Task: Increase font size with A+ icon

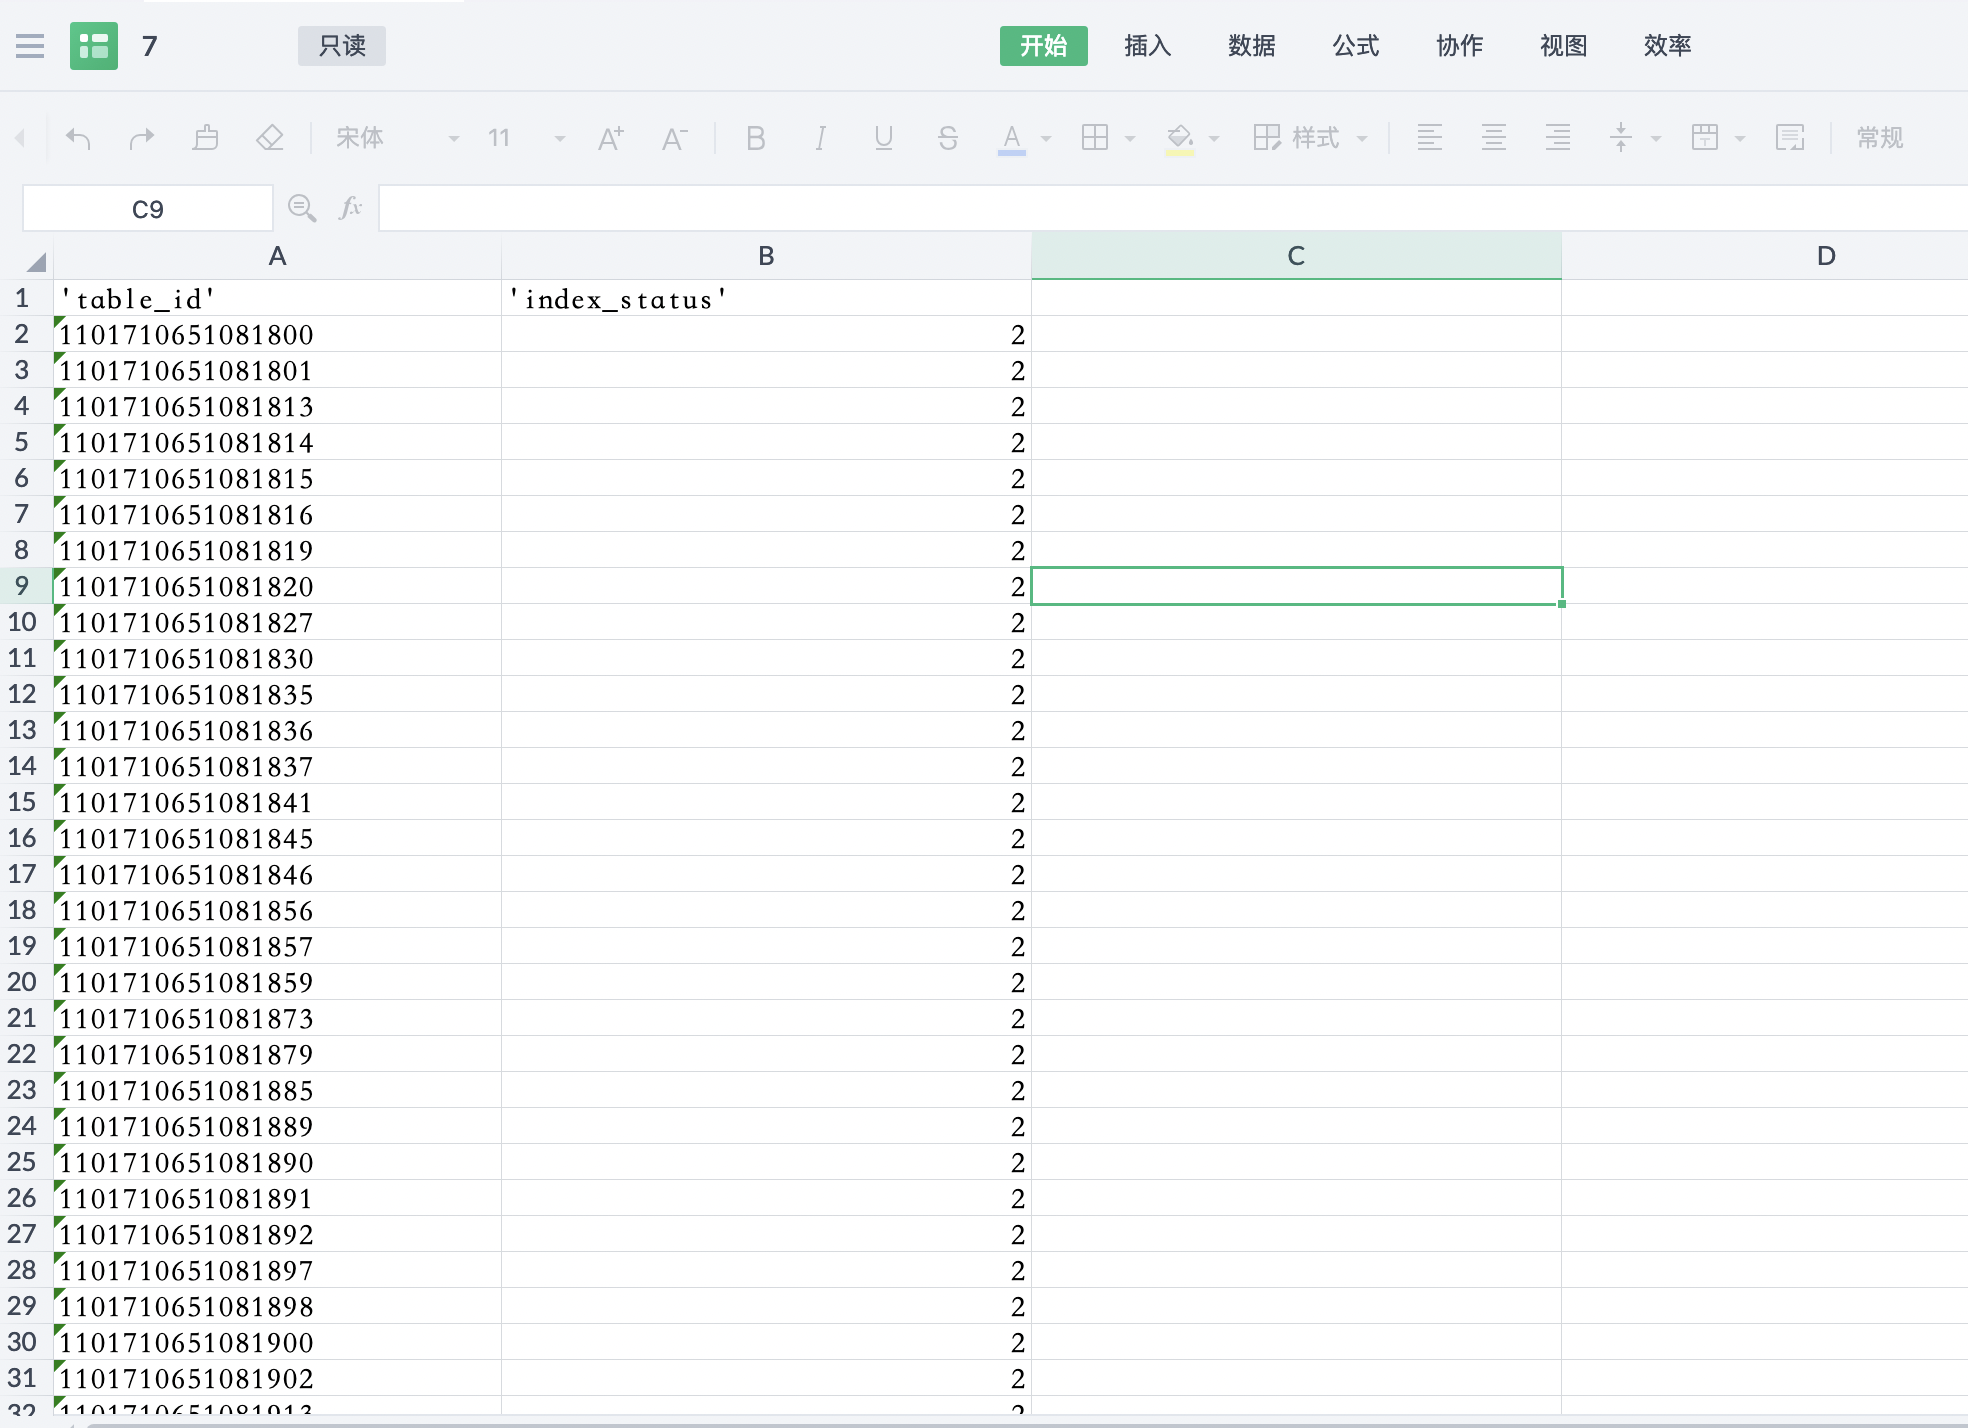Action: click(x=610, y=138)
